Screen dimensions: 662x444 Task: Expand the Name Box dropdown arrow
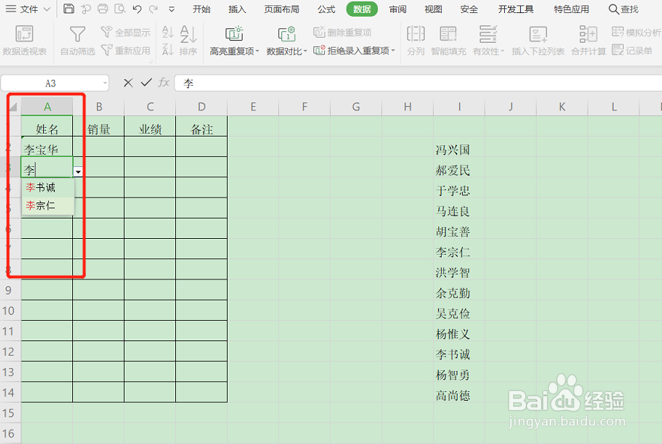click(x=105, y=84)
